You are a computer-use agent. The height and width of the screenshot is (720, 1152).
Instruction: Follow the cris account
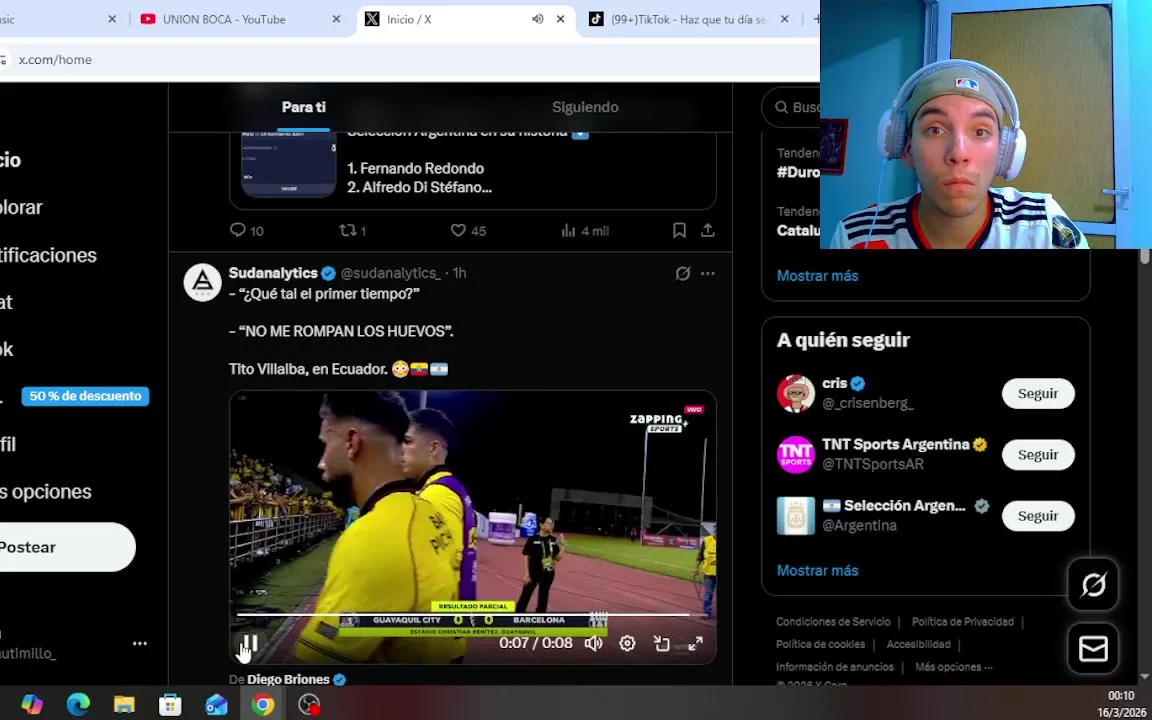(1037, 394)
